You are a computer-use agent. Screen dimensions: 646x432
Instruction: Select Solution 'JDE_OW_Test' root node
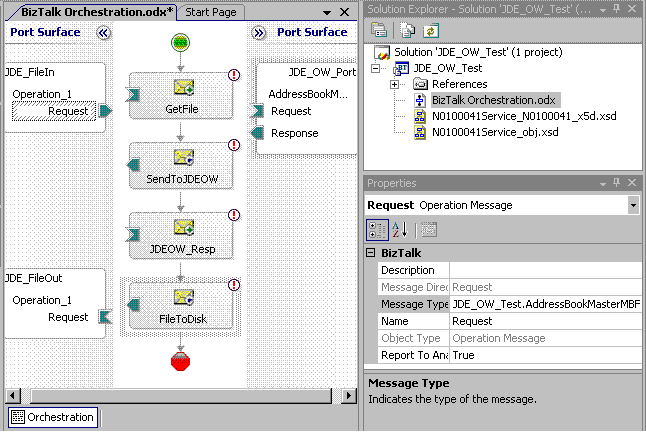click(478, 52)
